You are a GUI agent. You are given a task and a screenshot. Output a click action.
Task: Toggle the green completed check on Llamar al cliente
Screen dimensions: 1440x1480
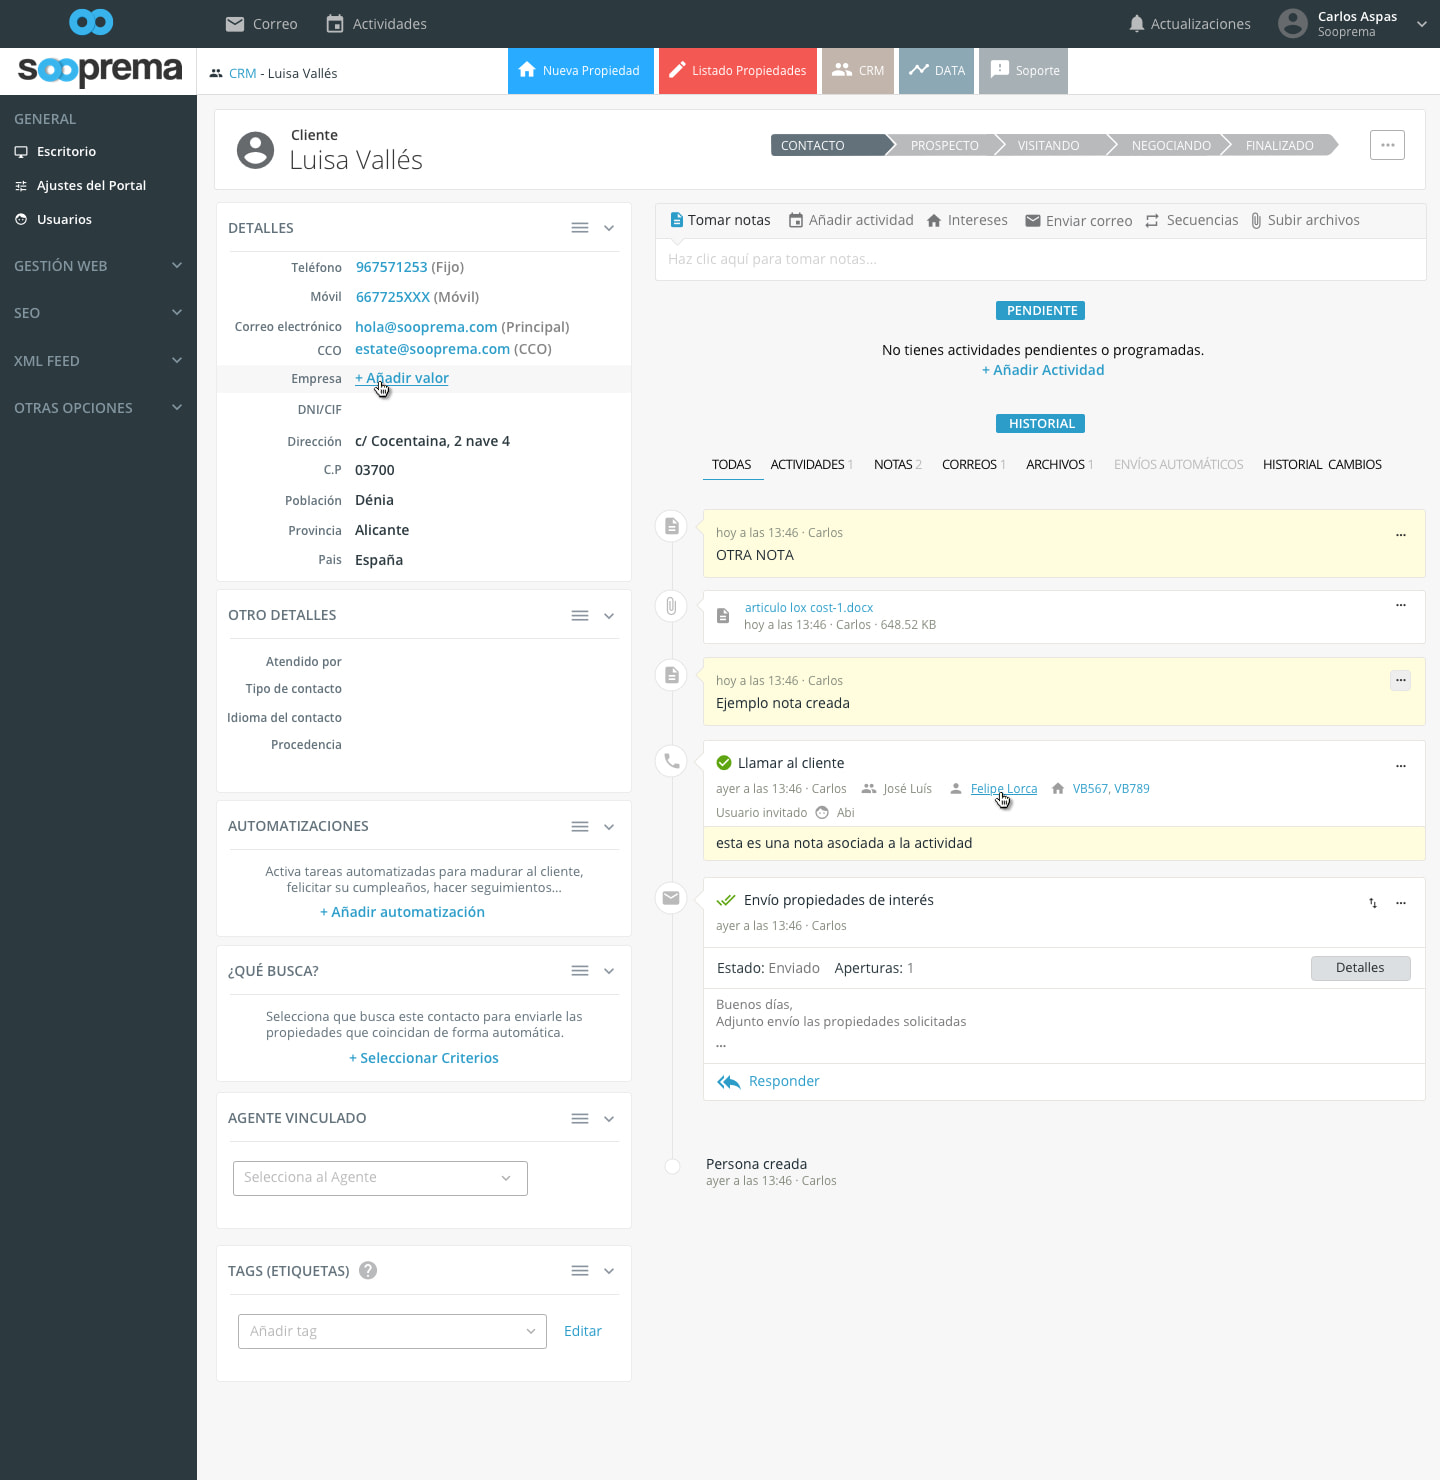(724, 763)
